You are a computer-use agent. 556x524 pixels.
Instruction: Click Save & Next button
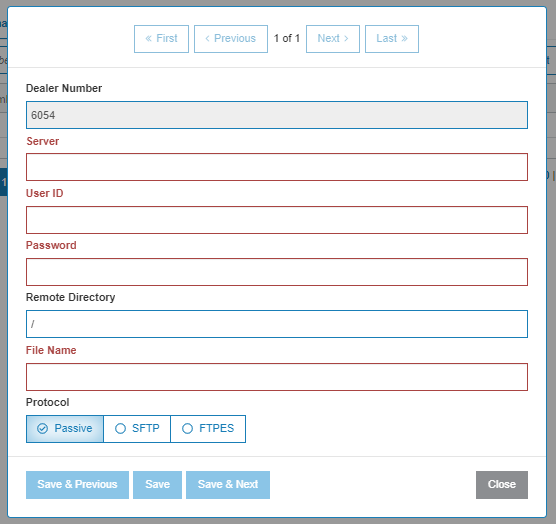click(x=228, y=485)
